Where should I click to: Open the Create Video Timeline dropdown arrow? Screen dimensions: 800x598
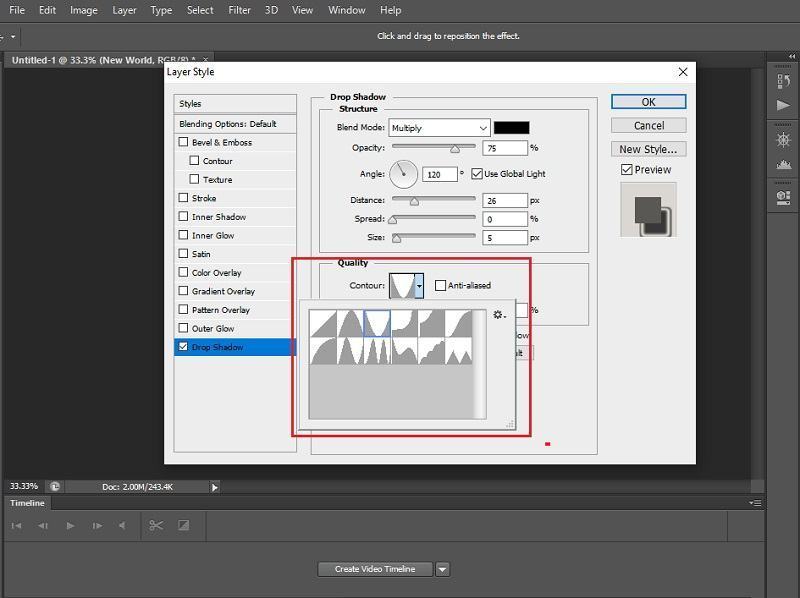(442, 568)
